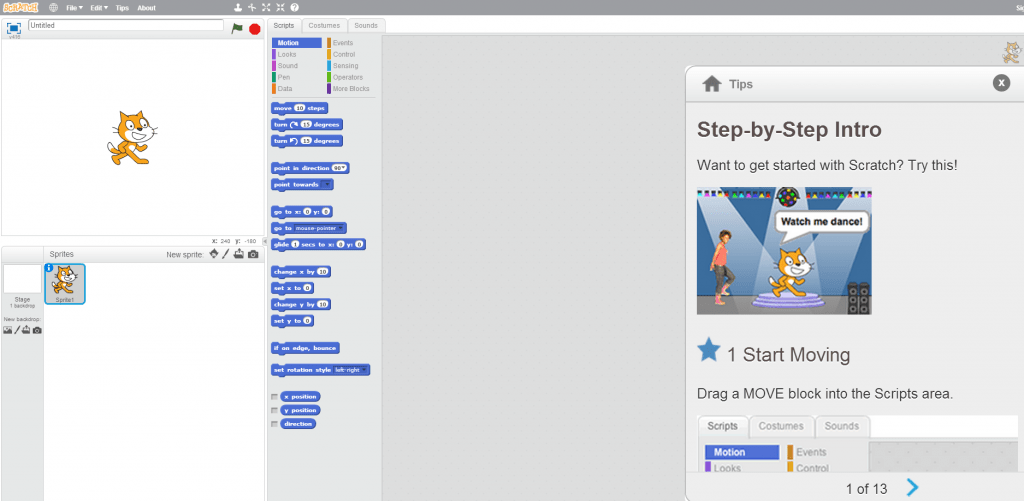Click the red stop button
The height and width of the screenshot is (501, 1024).
255,29
